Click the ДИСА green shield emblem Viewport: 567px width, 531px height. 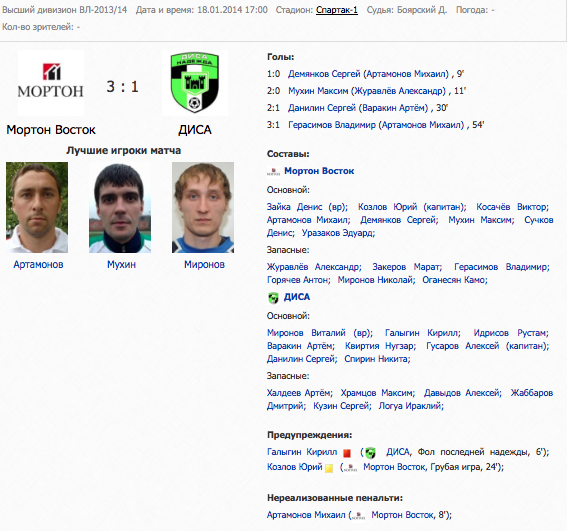pos(195,83)
